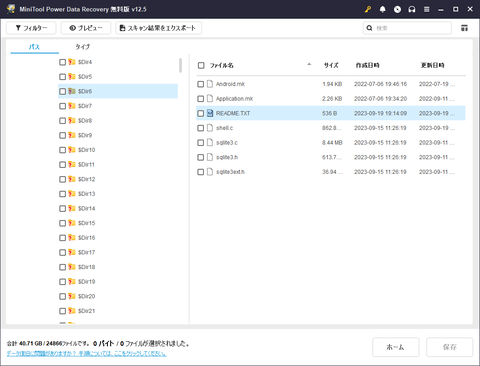
Task: Check the $Dir6 folder checkbox
Action: (62, 91)
